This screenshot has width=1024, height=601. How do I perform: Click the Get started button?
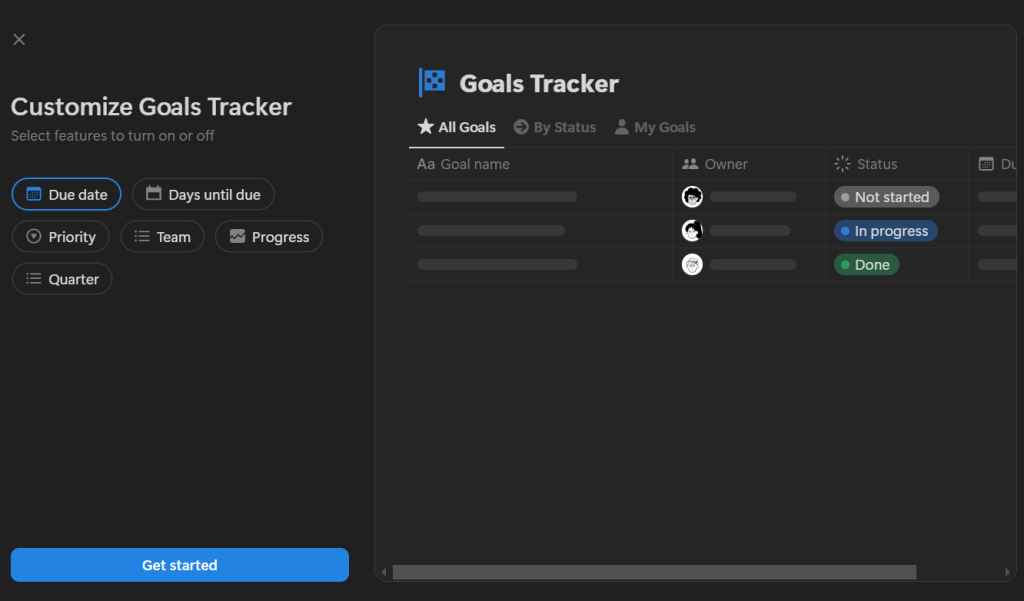180,565
